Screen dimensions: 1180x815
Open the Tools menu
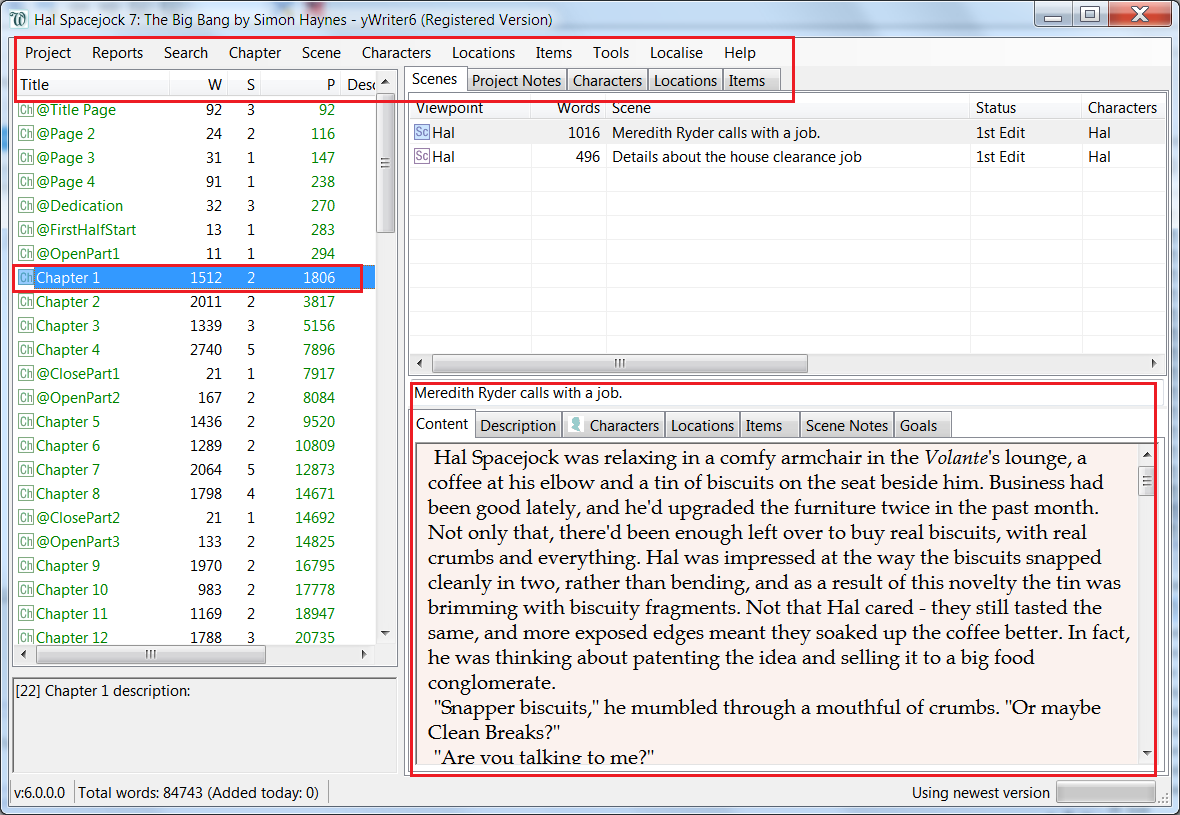click(x=610, y=52)
